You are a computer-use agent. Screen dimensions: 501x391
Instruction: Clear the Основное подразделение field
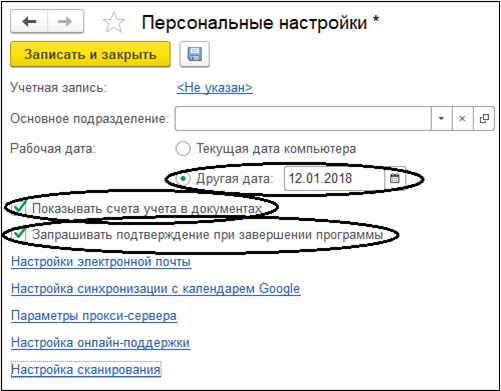click(462, 118)
